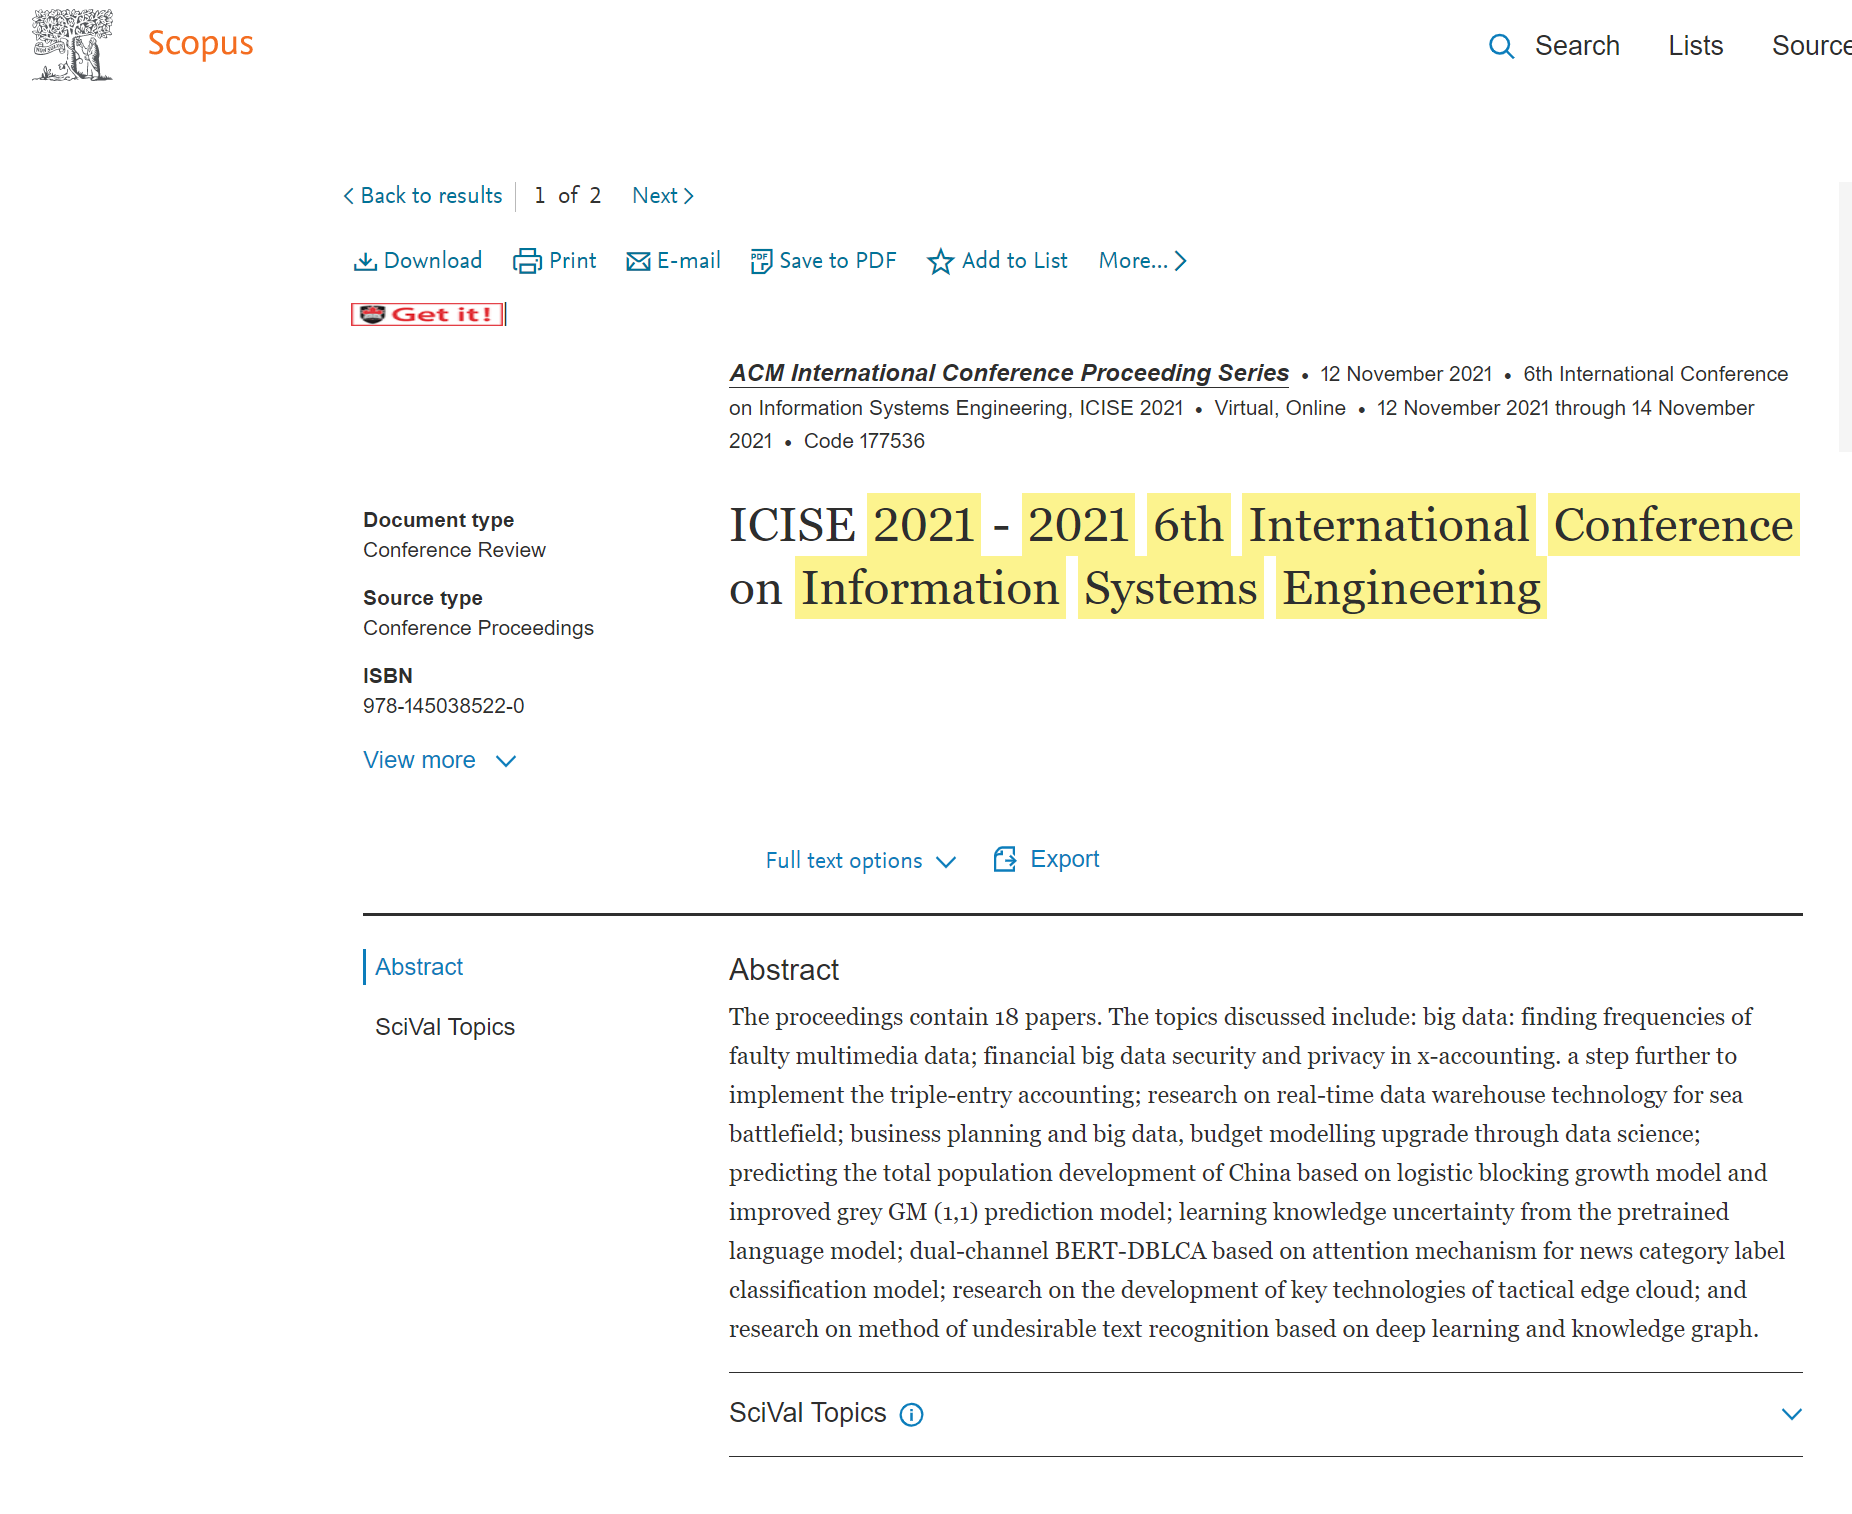Select the Abstract sidebar tab
Image resolution: width=1852 pixels, height=1514 pixels.
tap(419, 967)
